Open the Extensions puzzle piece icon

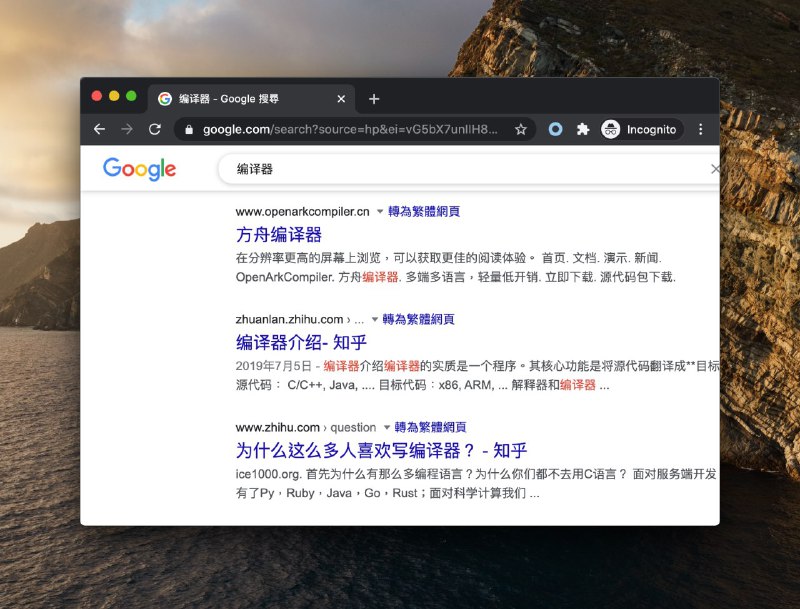pos(583,129)
